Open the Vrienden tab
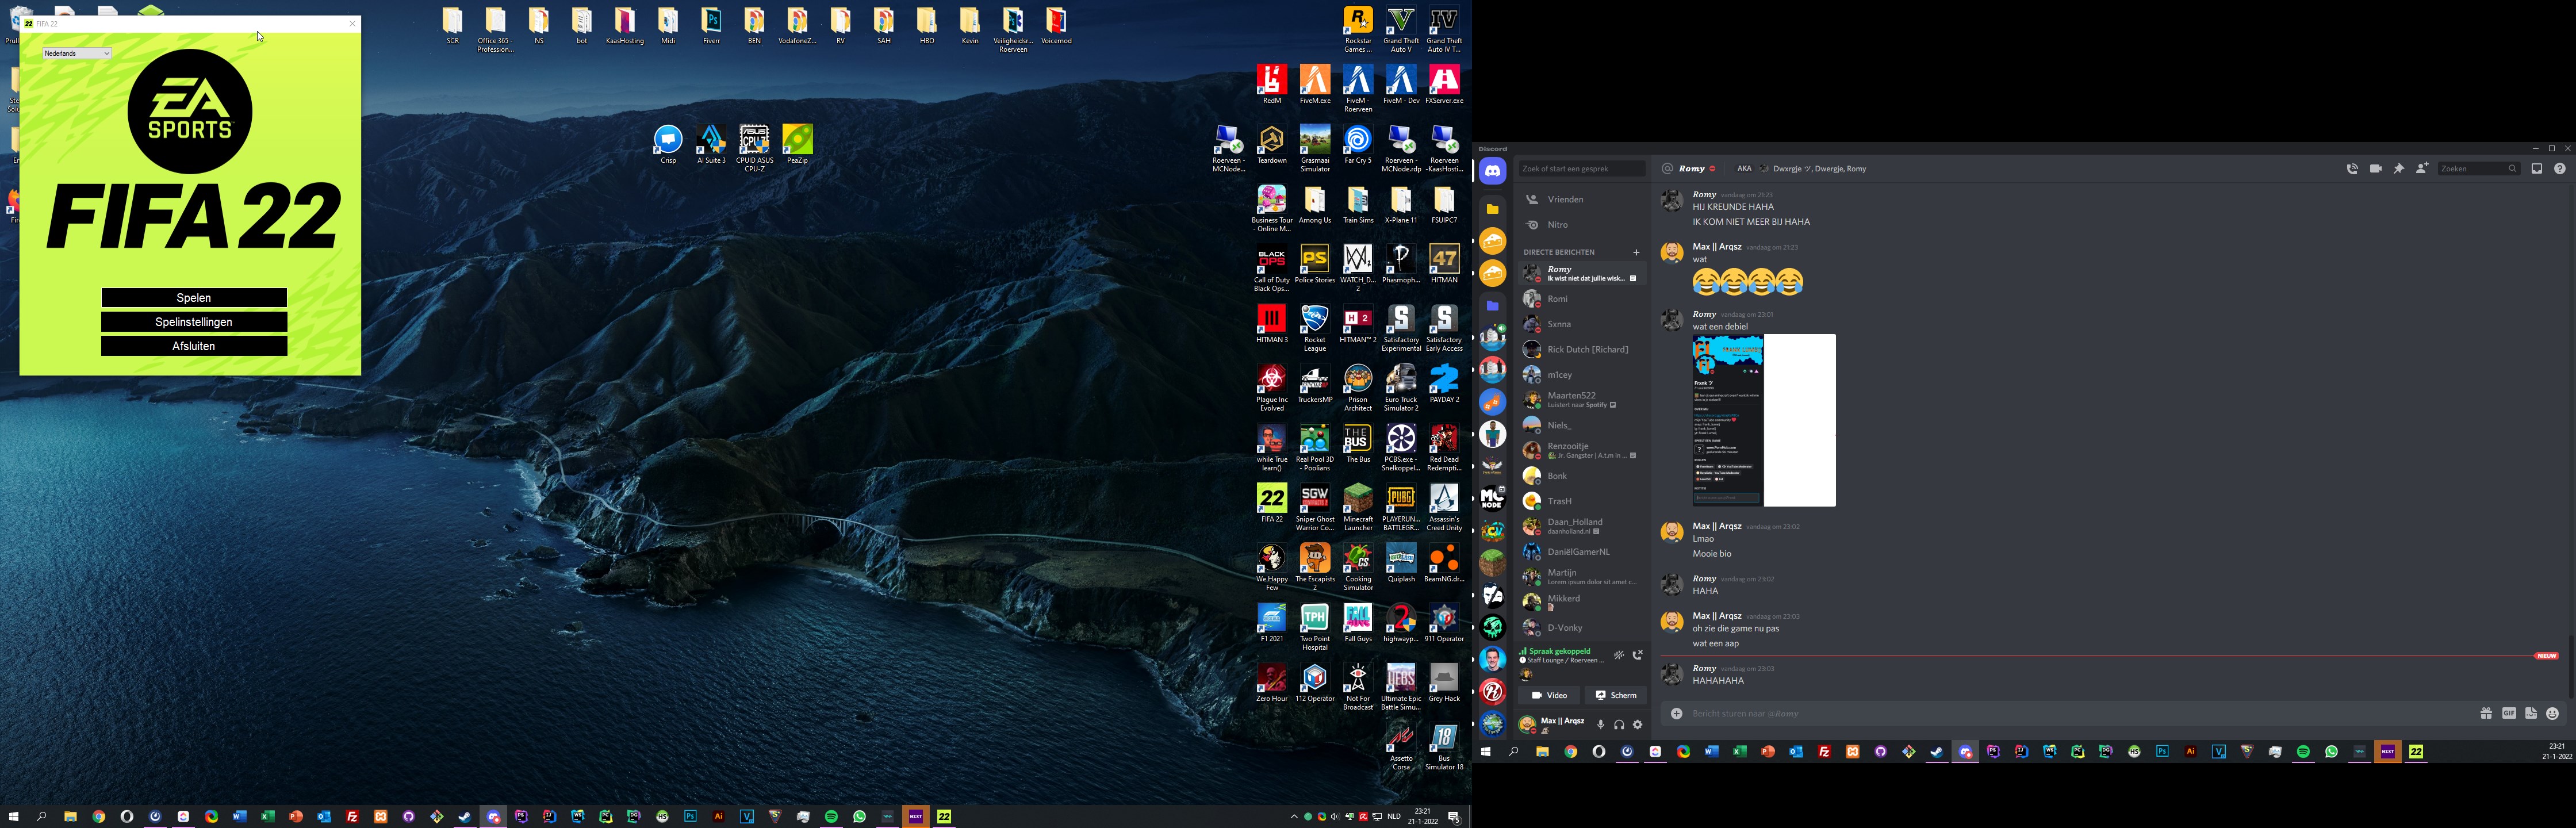 [x=1565, y=199]
